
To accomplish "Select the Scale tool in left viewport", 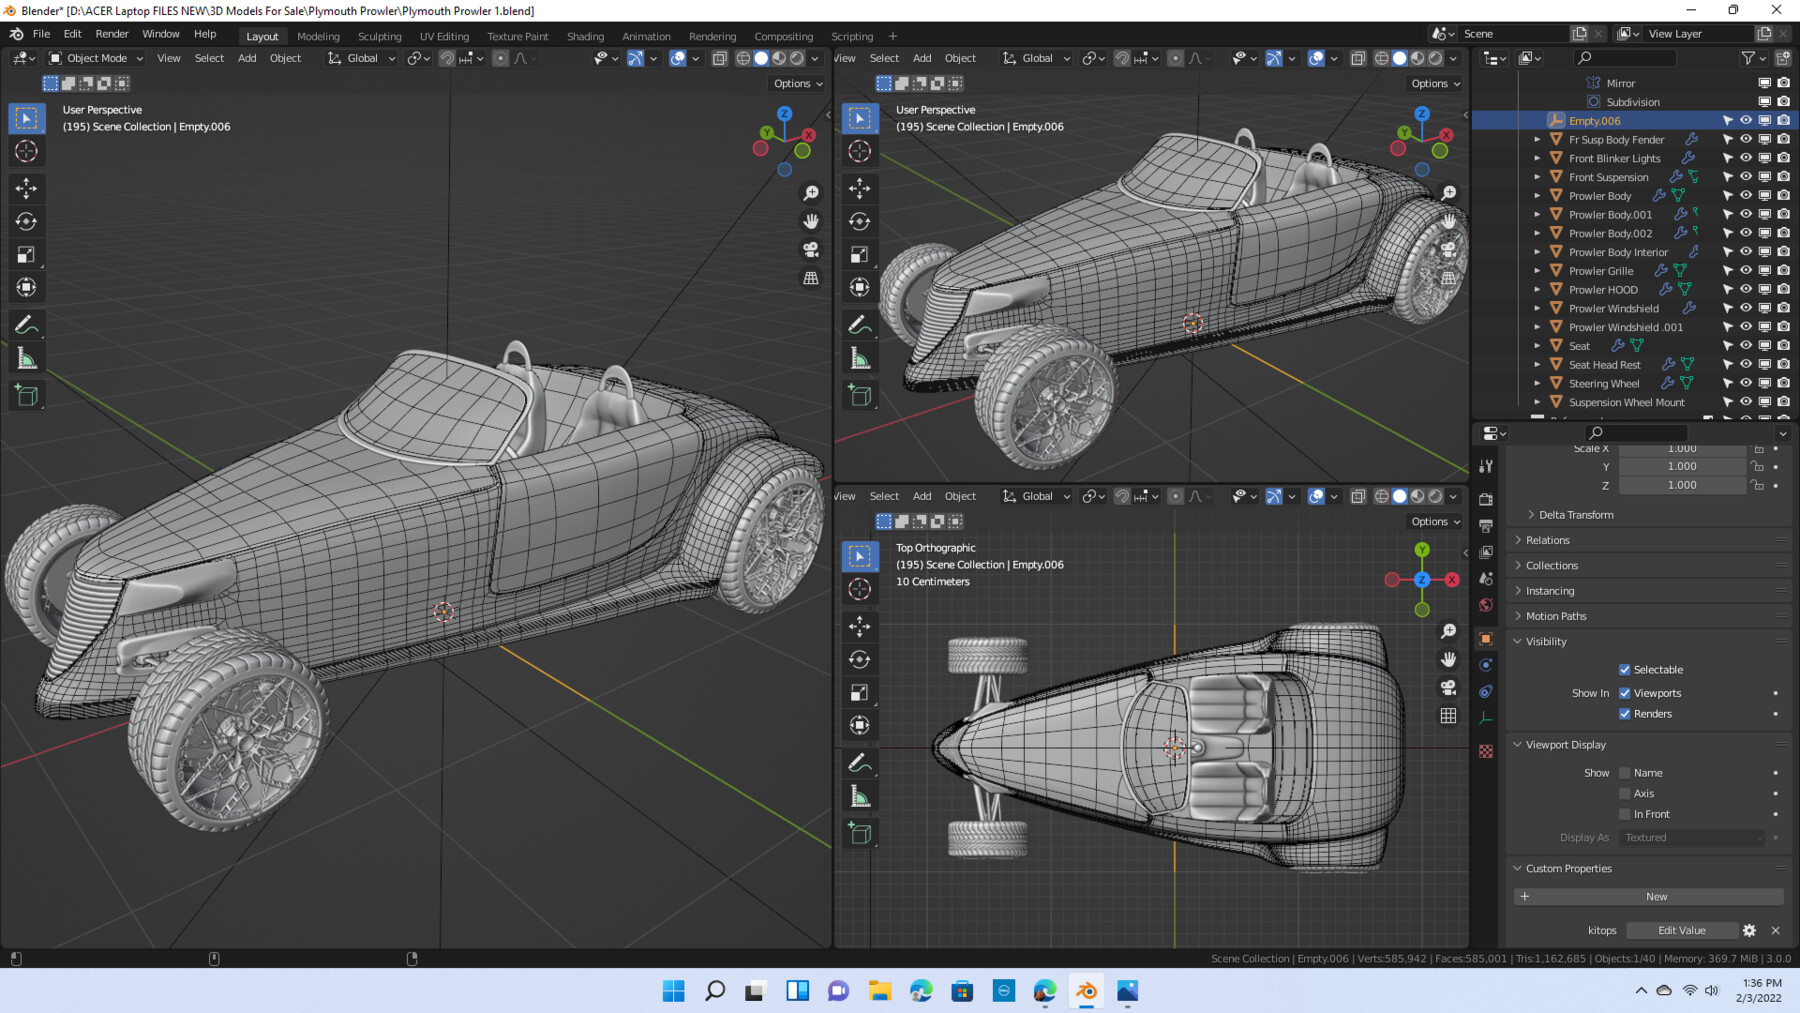I will click(26, 255).
